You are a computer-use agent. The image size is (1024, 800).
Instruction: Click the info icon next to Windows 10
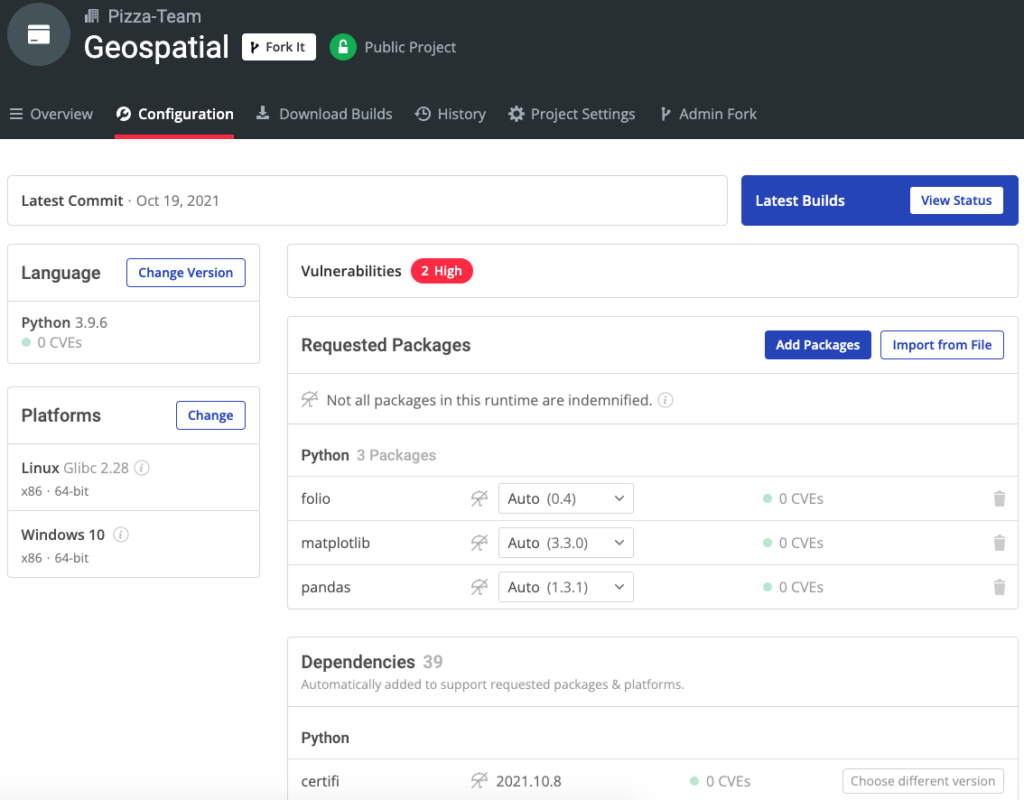click(121, 535)
